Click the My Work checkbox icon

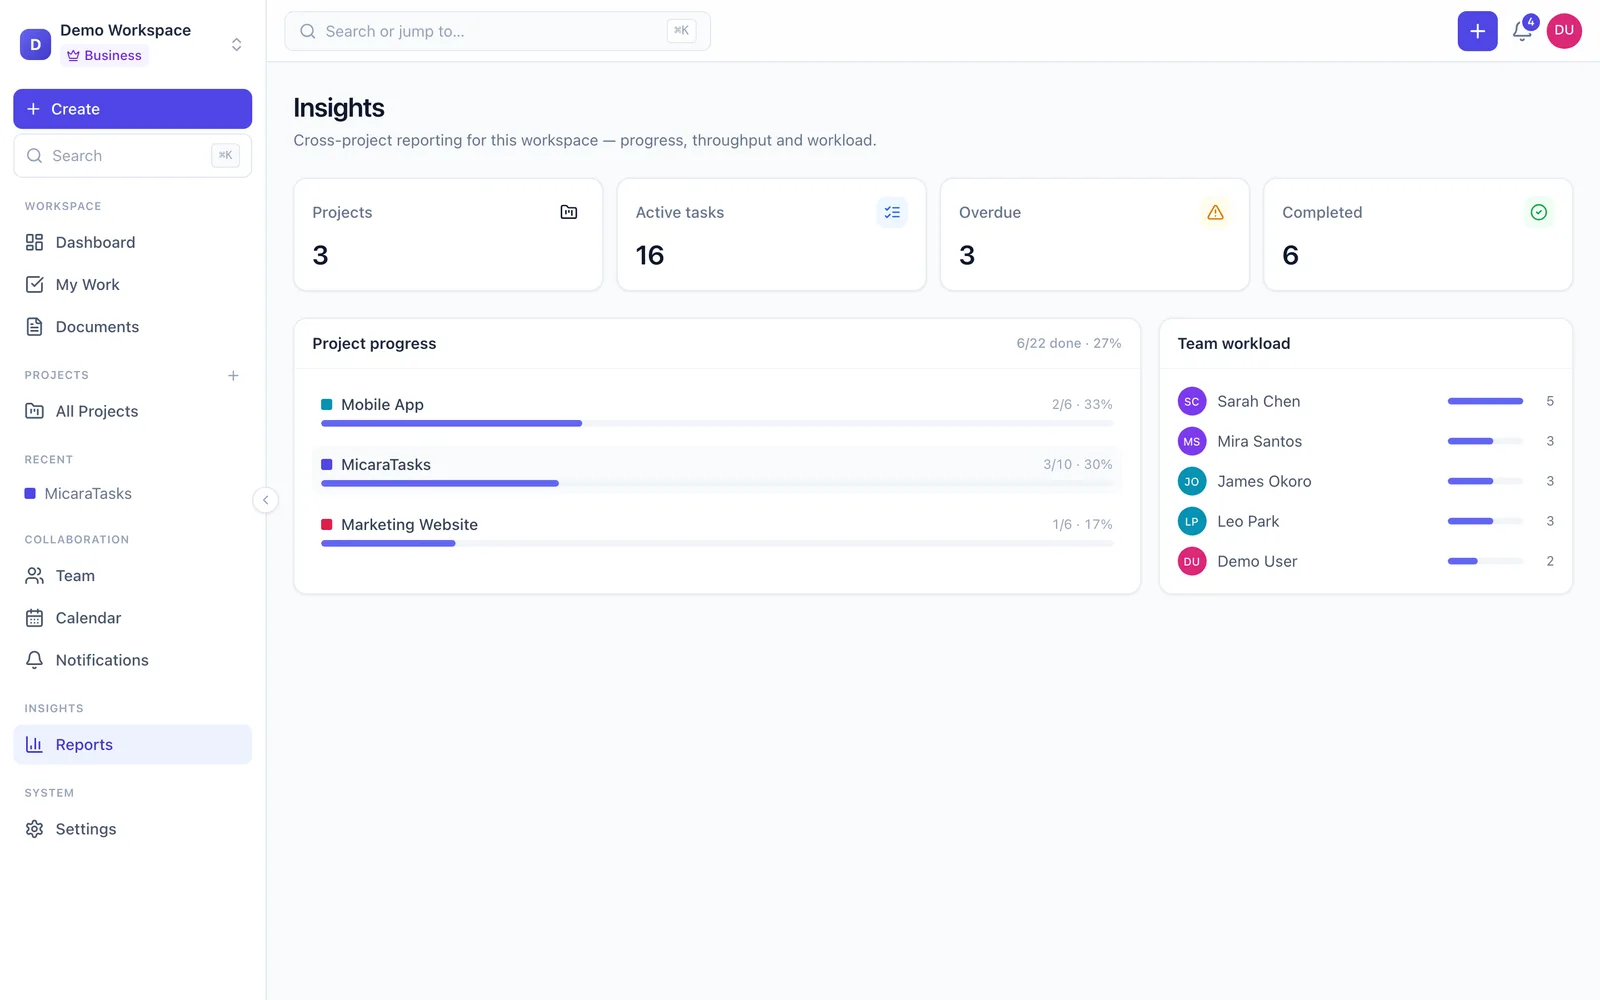point(34,285)
